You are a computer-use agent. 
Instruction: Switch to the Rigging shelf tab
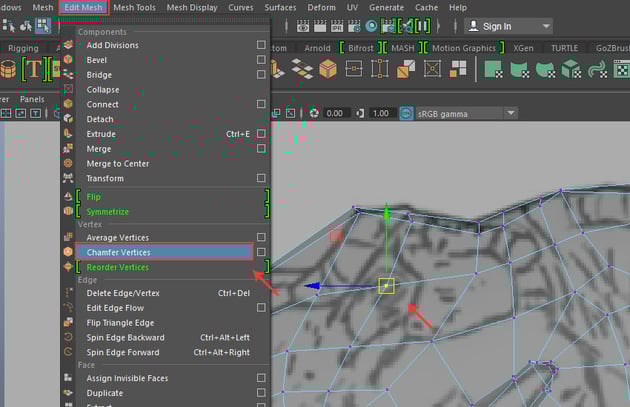pos(23,48)
